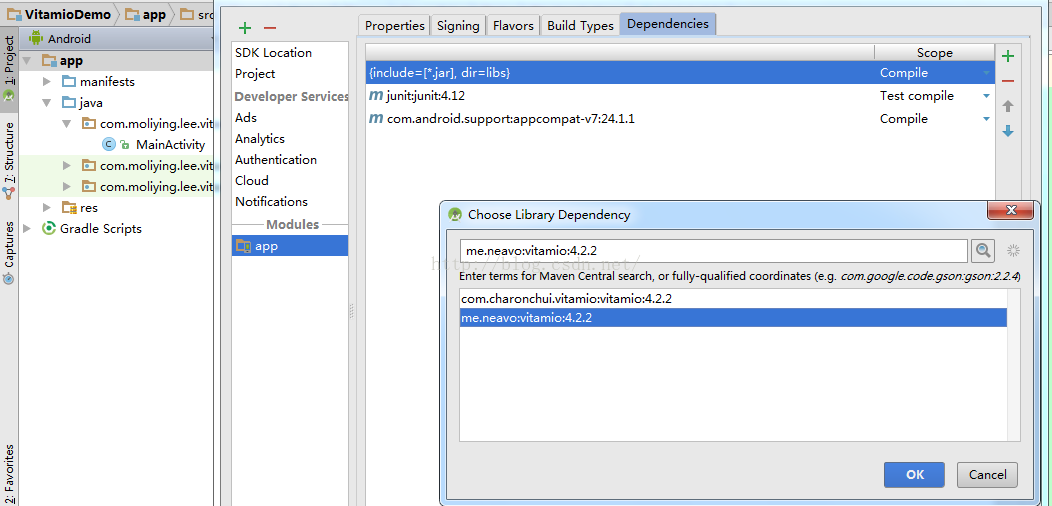Click the res folder icon

click(69, 207)
